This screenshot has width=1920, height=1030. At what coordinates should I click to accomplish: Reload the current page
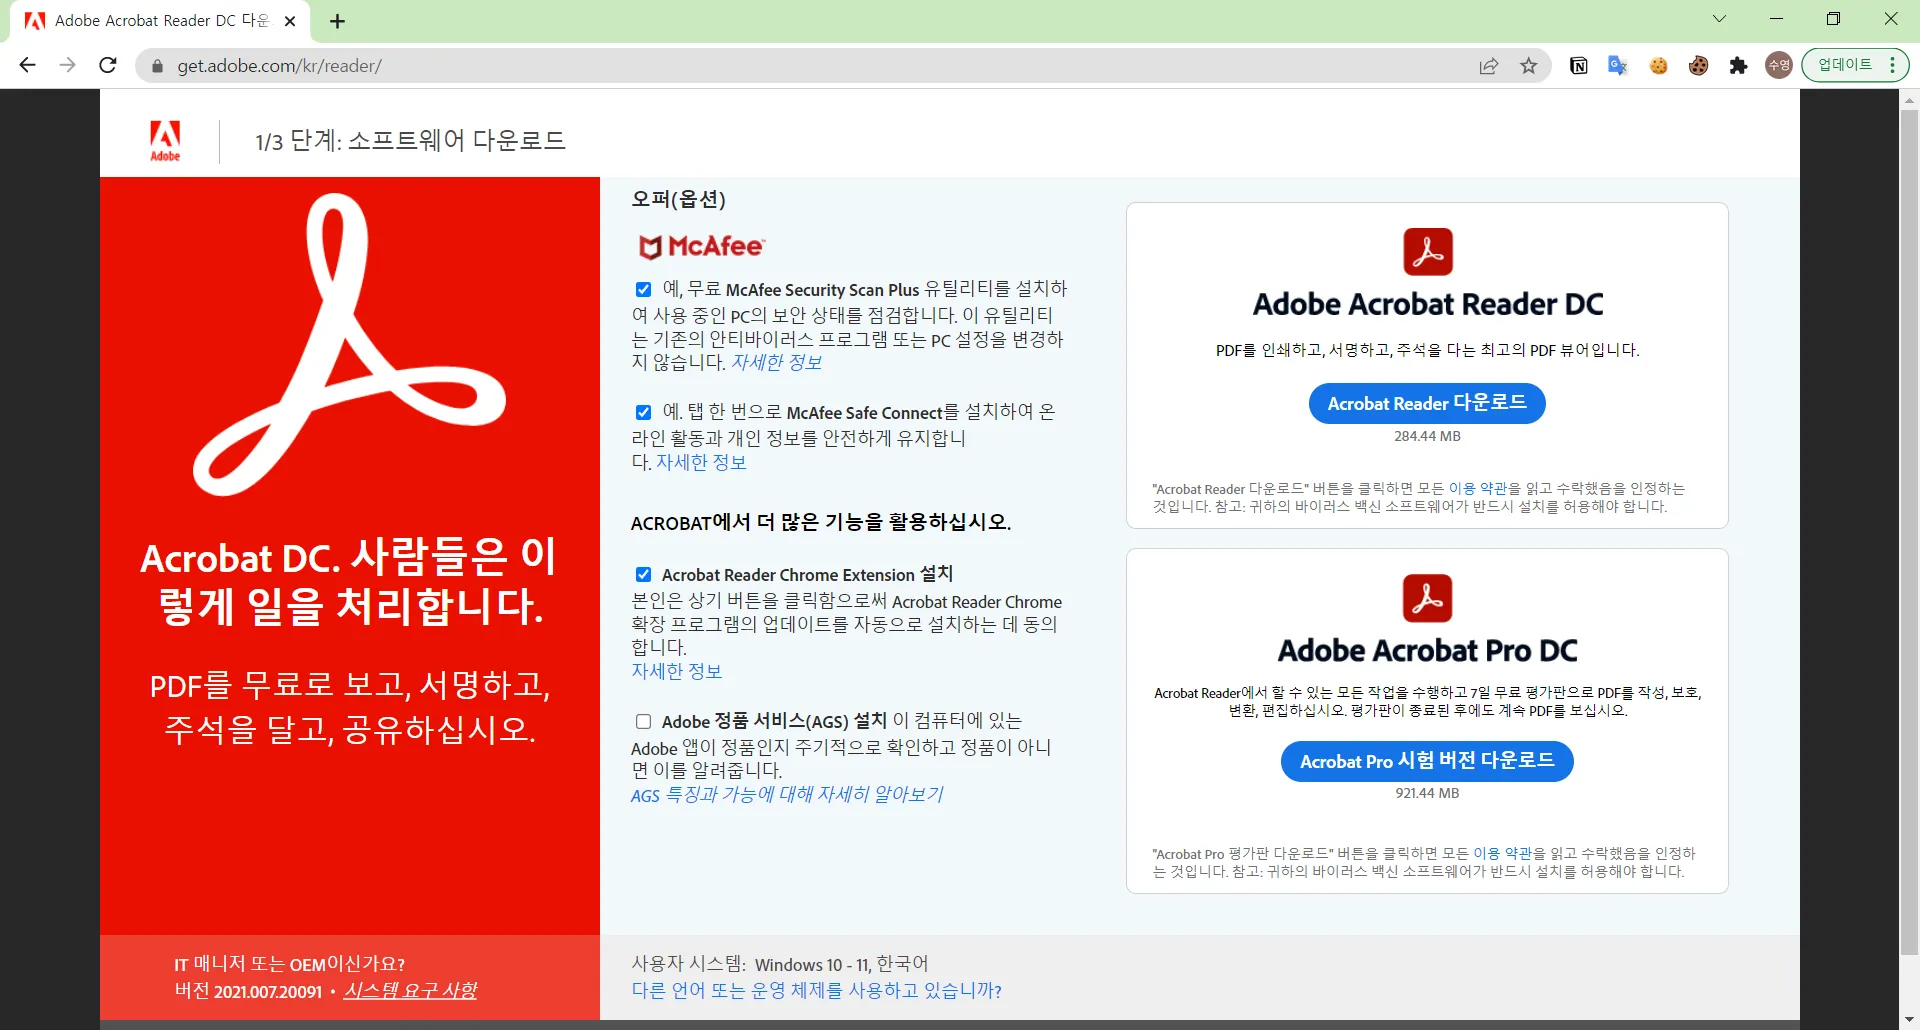point(108,65)
